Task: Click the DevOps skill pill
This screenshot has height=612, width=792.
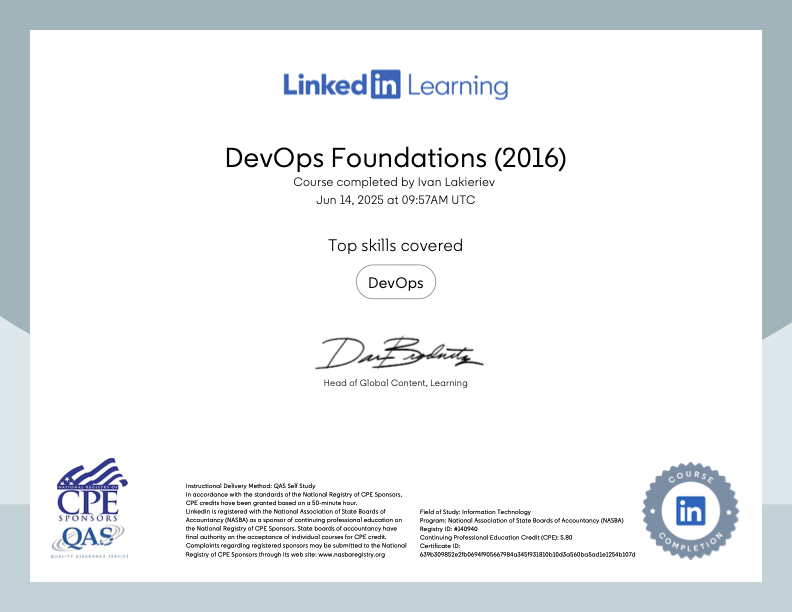Action: click(x=395, y=282)
